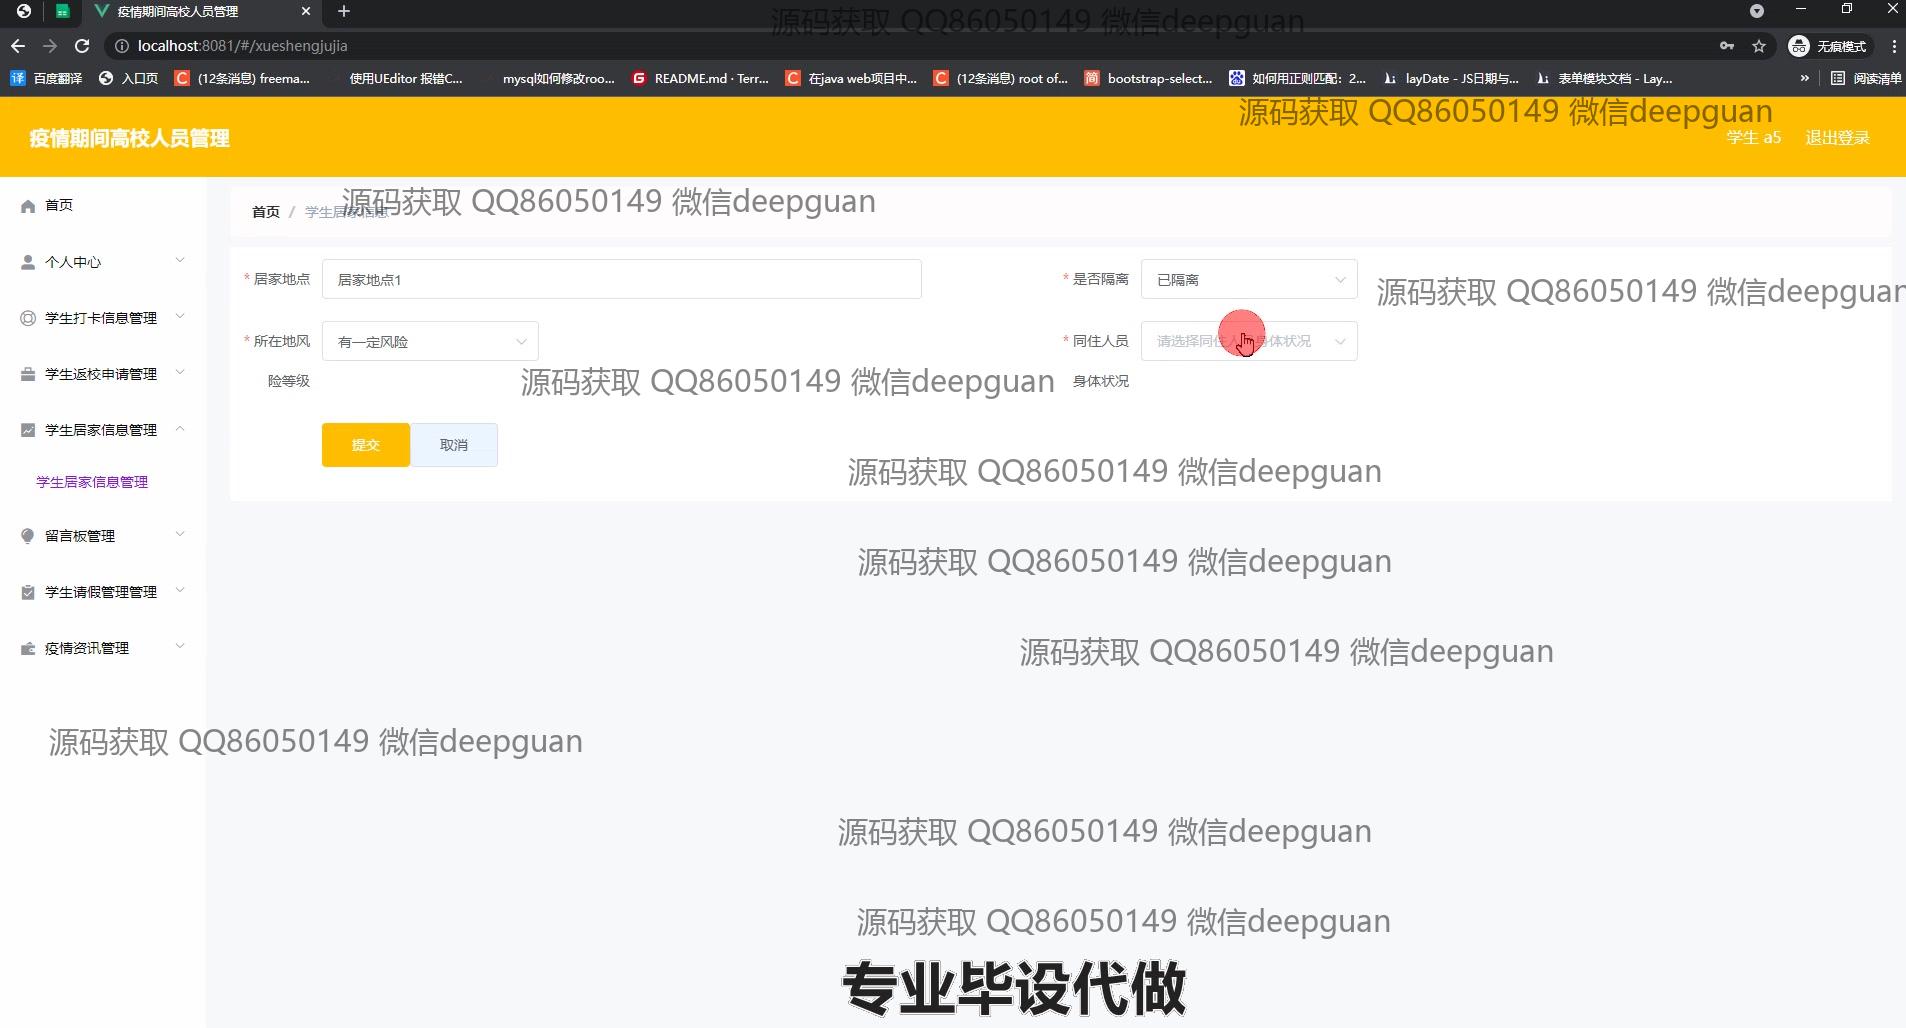Click 退出登录 to log out

coord(1837,138)
